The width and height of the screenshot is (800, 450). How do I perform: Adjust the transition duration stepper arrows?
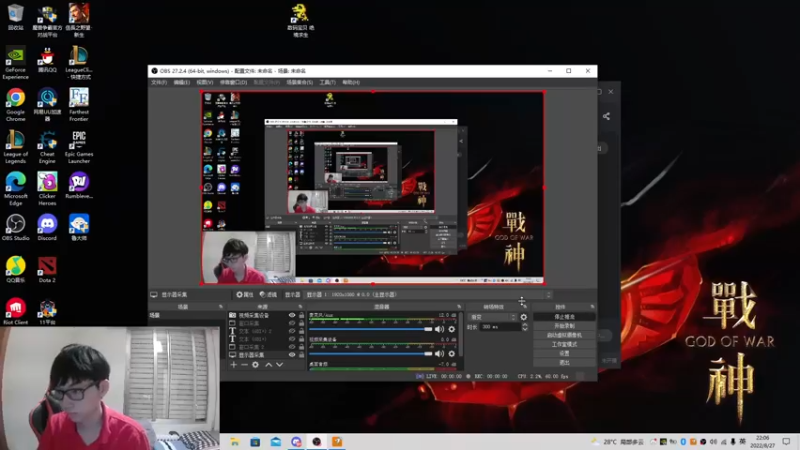pyautogui.click(x=524, y=327)
